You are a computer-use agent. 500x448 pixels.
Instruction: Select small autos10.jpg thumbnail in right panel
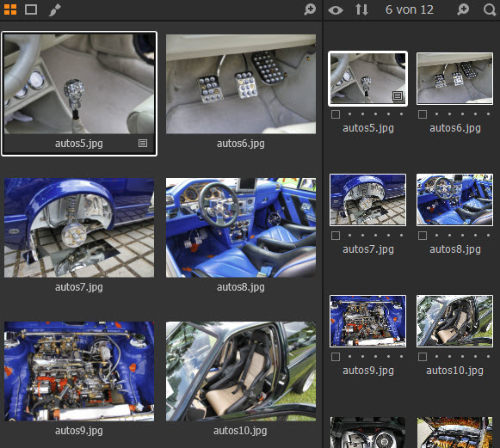tap(454, 321)
